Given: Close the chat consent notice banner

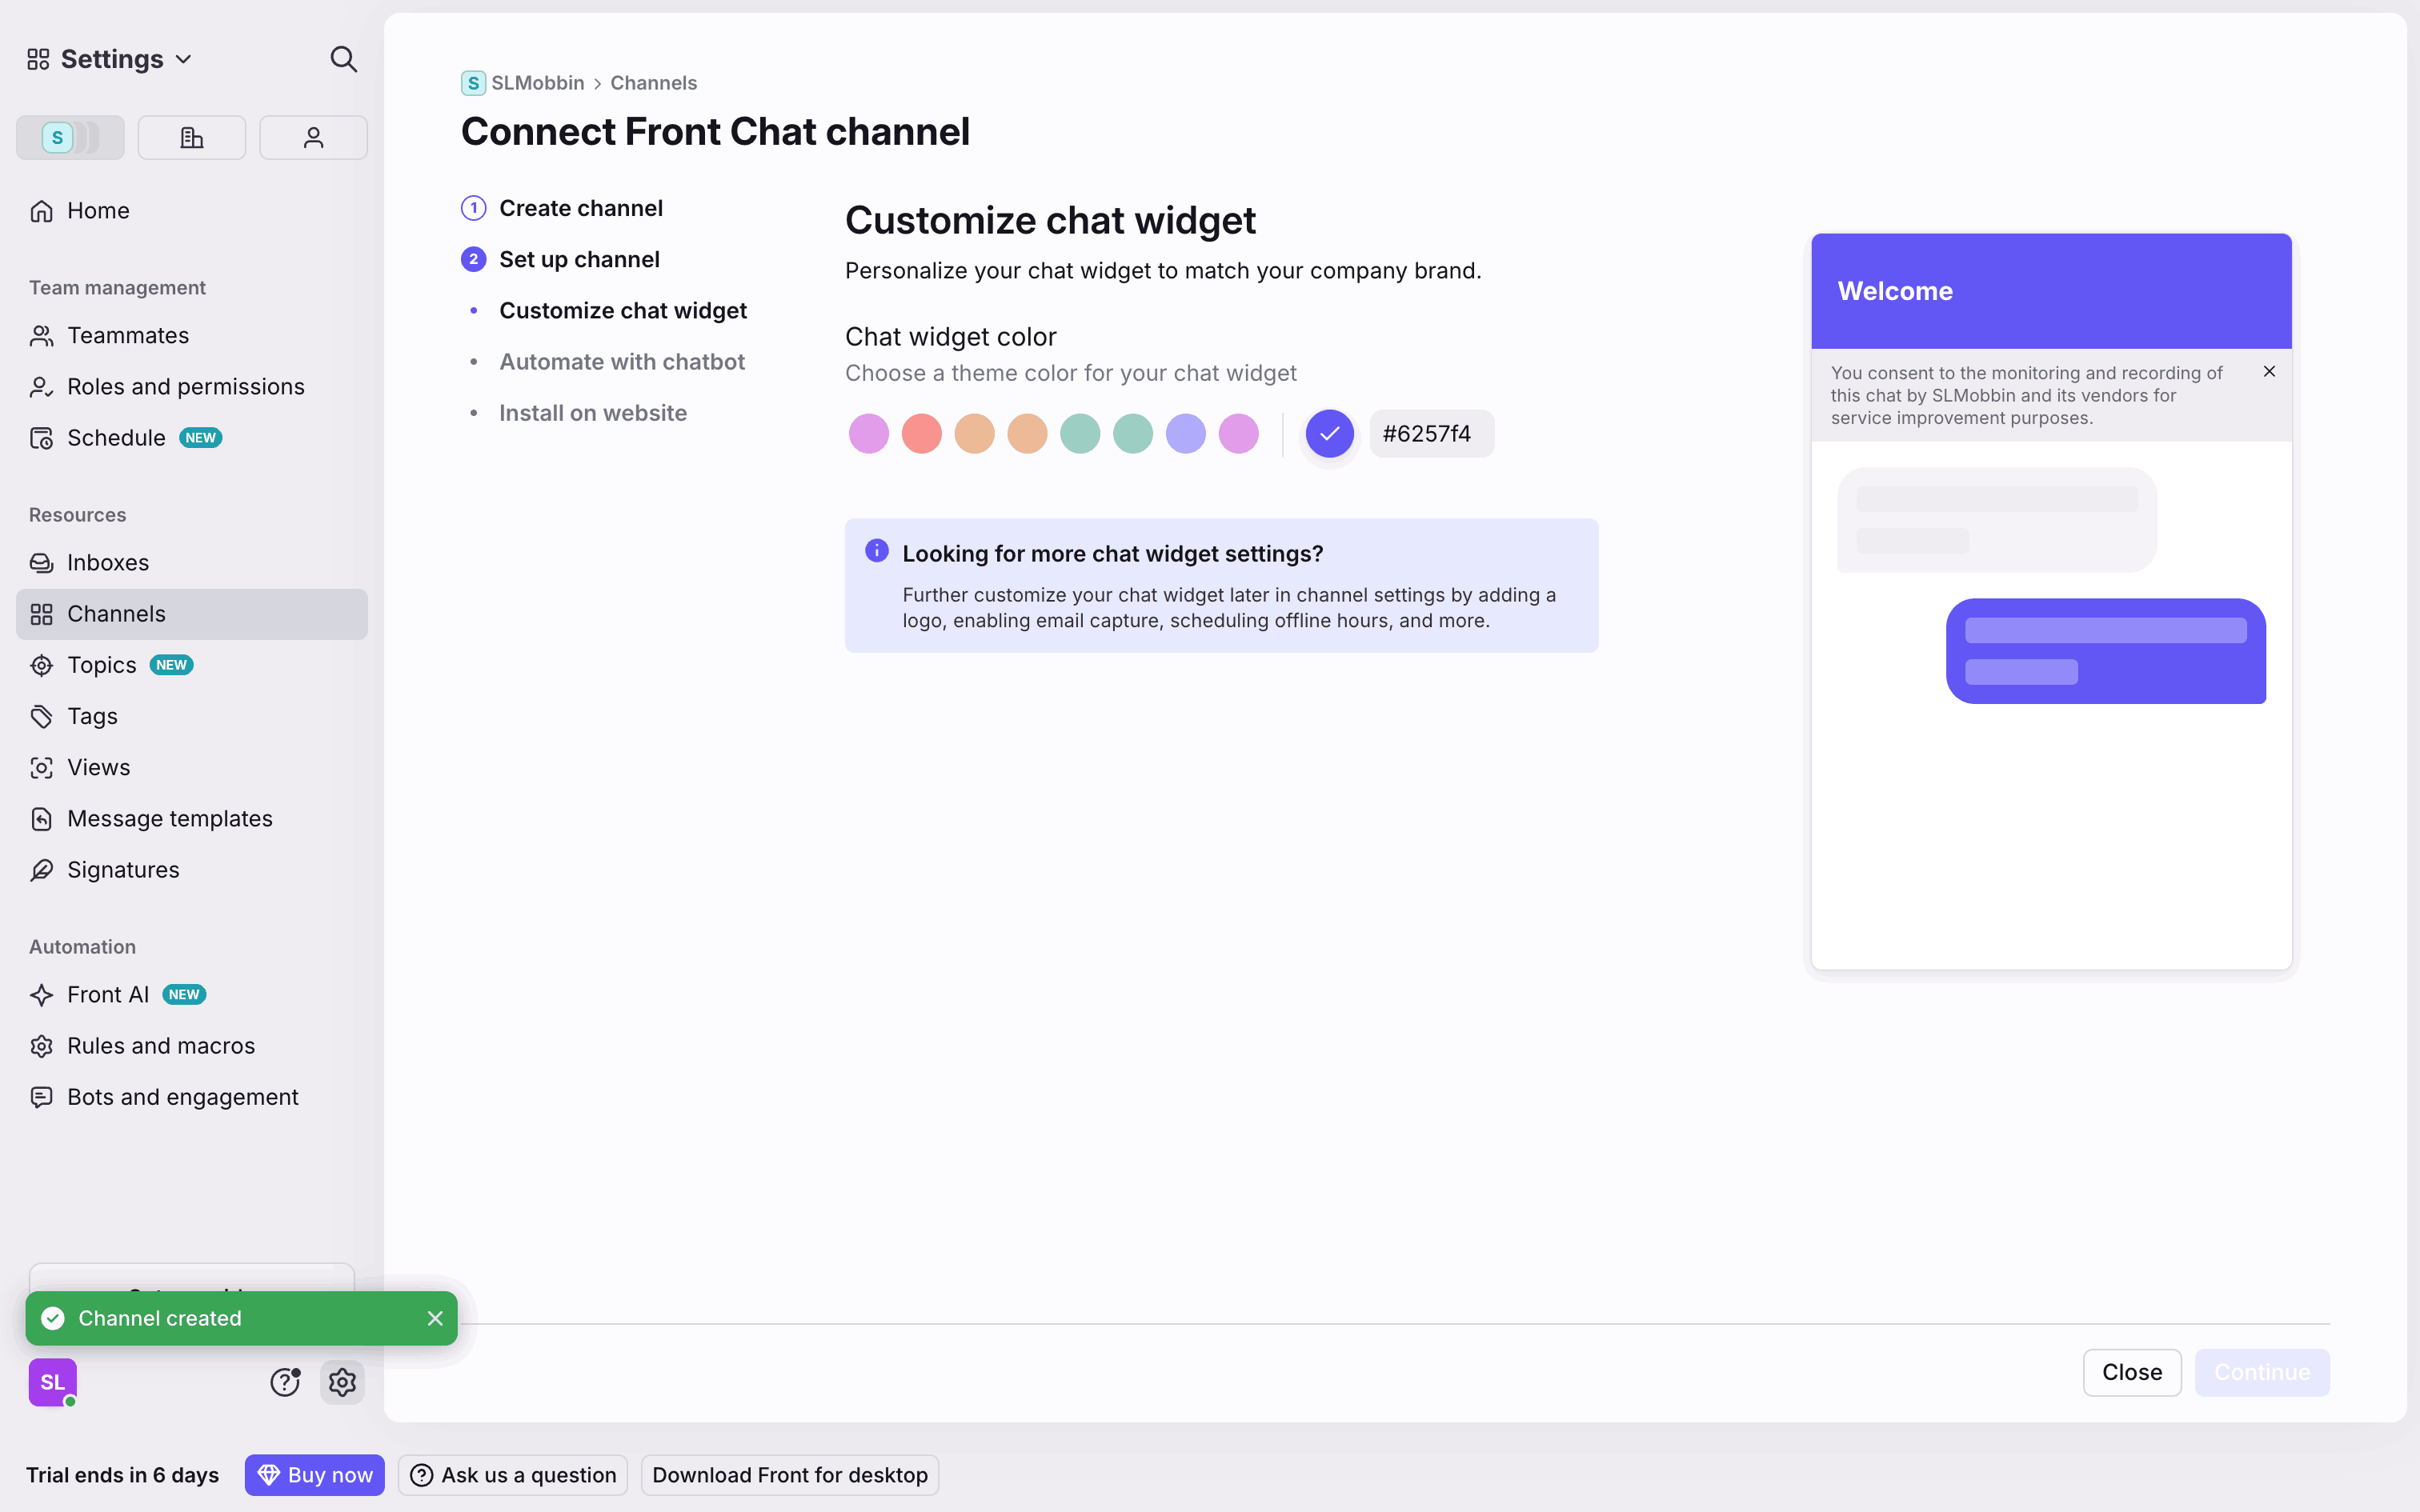Looking at the screenshot, I should (2269, 372).
